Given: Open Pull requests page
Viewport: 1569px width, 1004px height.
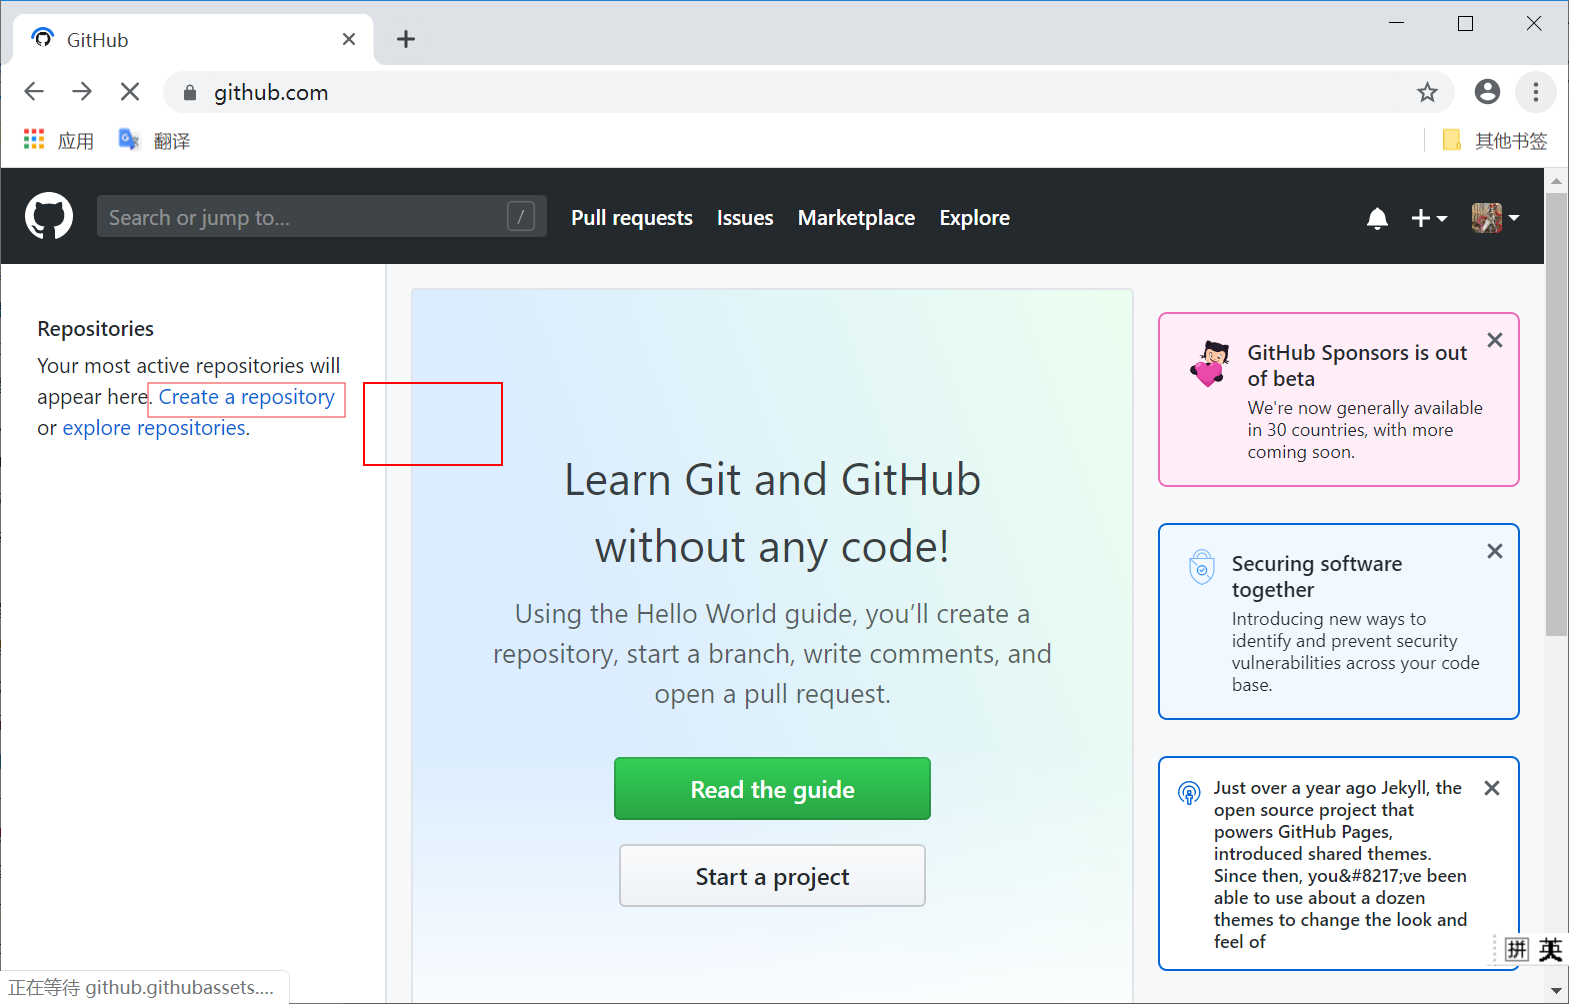Looking at the screenshot, I should (x=632, y=218).
